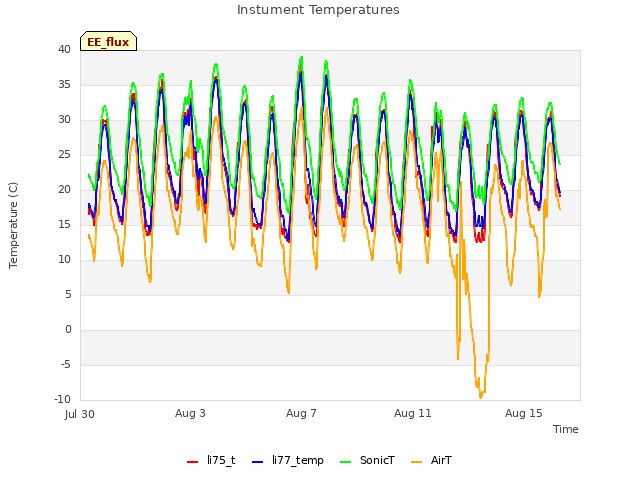
Task: Click the blue li77_temp legend swatch
Action: pos(258,462)
